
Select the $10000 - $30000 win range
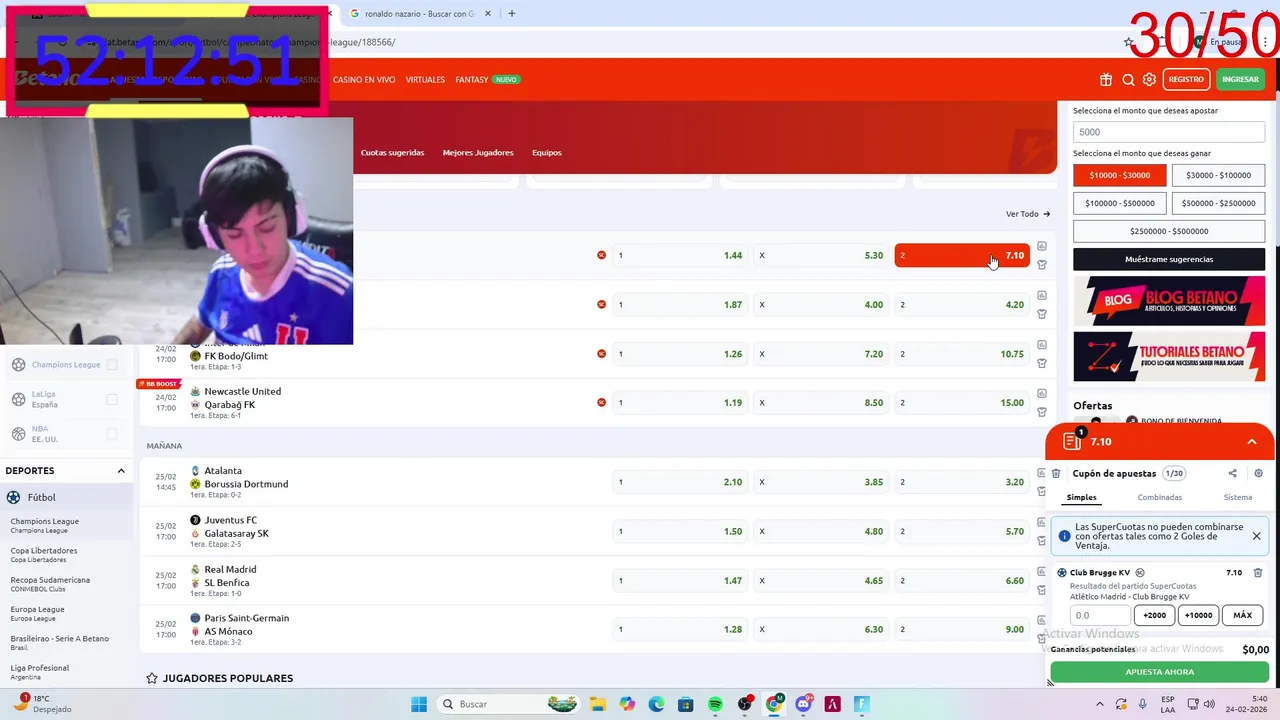tap(1120, 175)
